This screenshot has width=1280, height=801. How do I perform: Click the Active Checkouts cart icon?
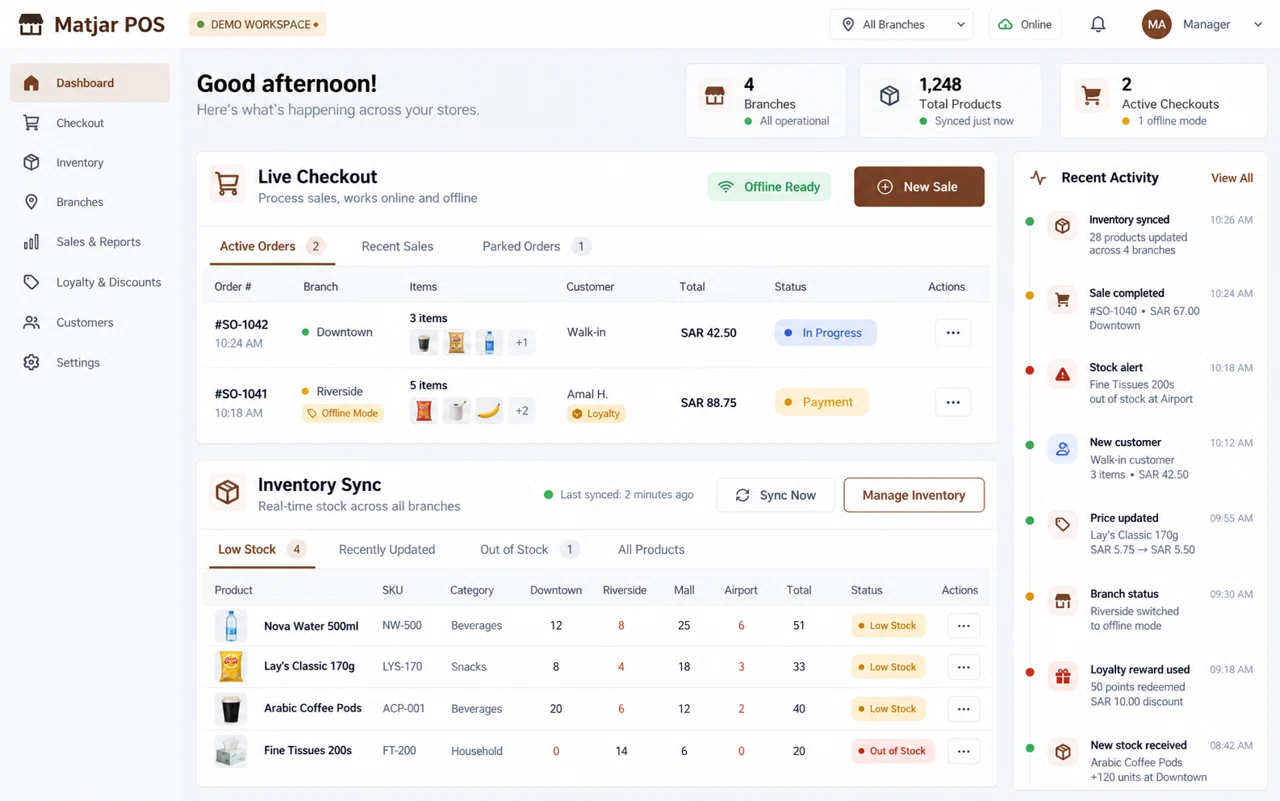pos(1091,96)
